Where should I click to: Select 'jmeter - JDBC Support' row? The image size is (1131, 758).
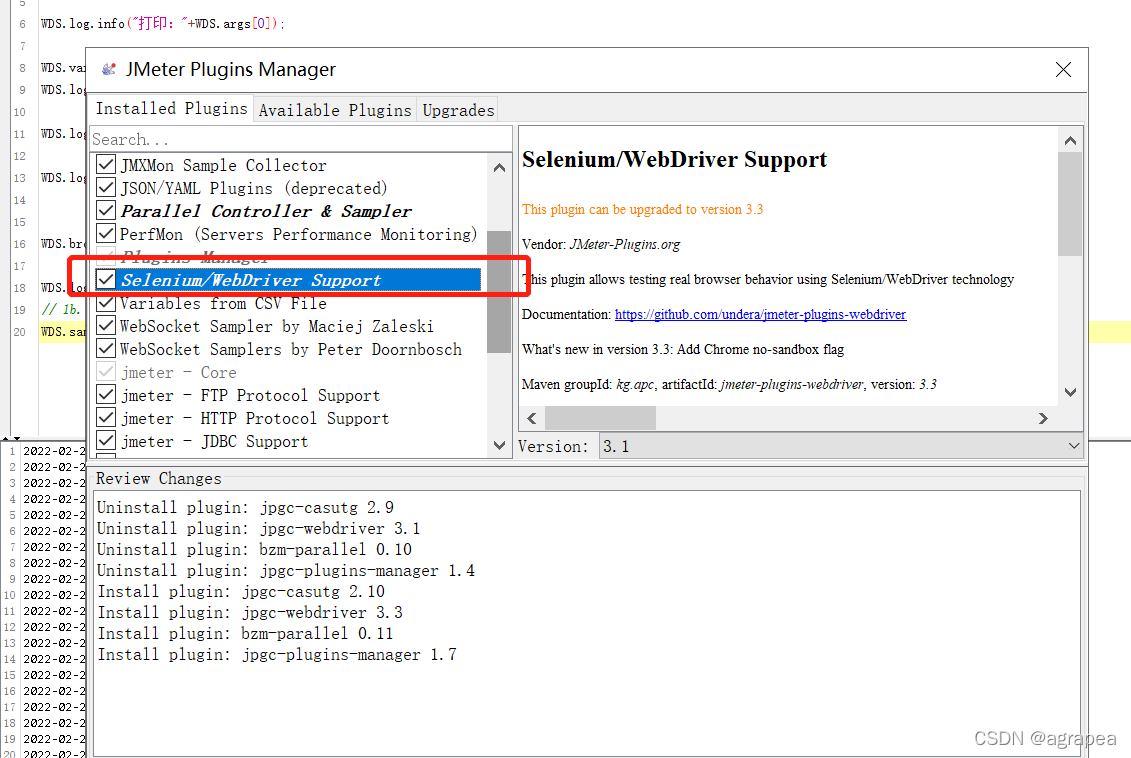(x=214, y=441)
